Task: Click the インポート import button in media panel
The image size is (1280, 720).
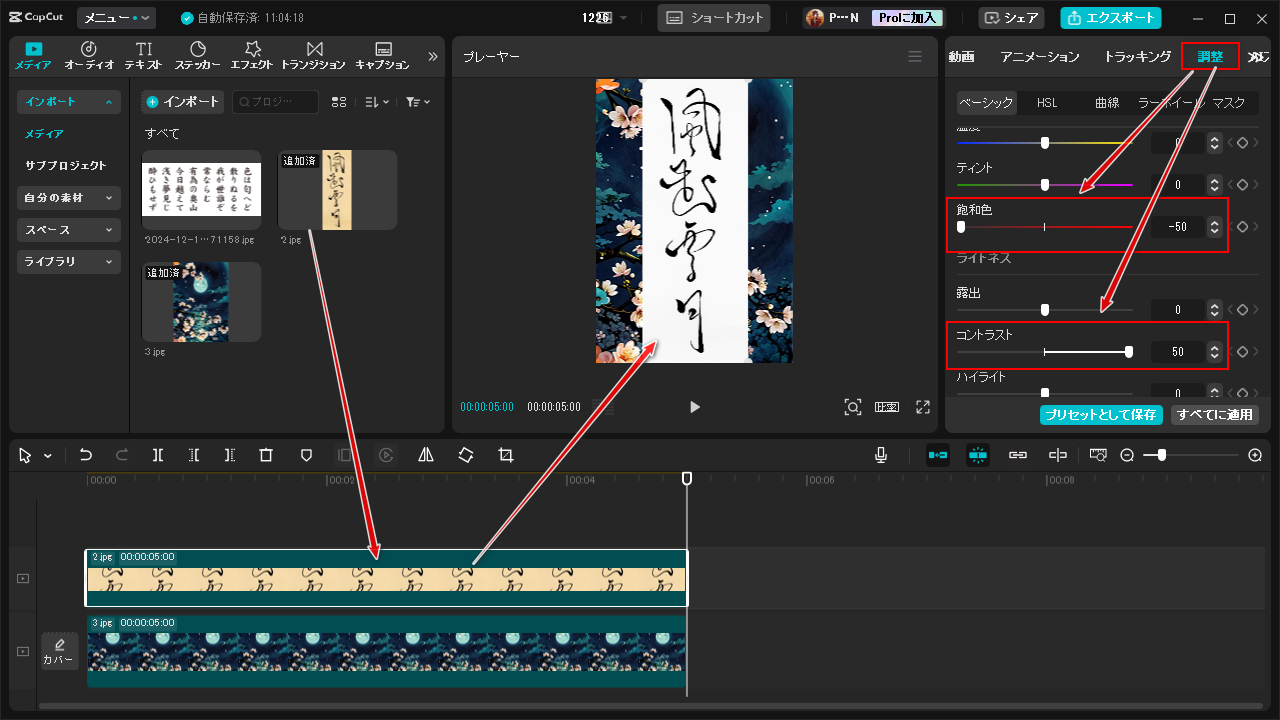Action: [x=183, y=102]
